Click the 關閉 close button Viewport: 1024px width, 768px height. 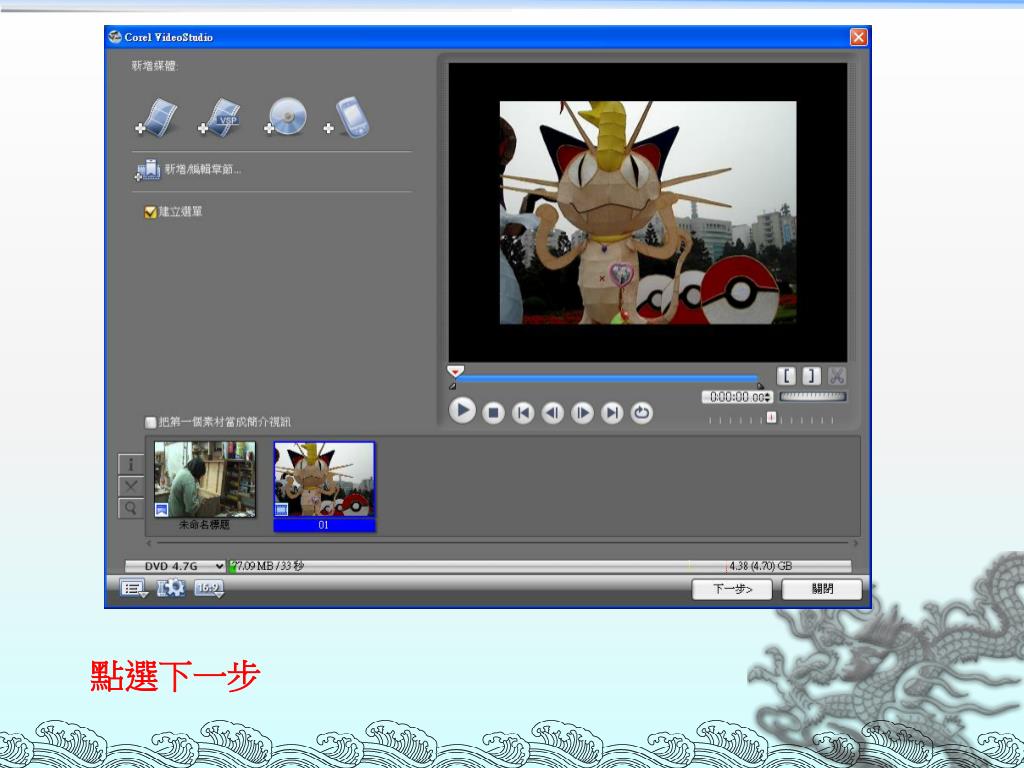tap(822, 589)
